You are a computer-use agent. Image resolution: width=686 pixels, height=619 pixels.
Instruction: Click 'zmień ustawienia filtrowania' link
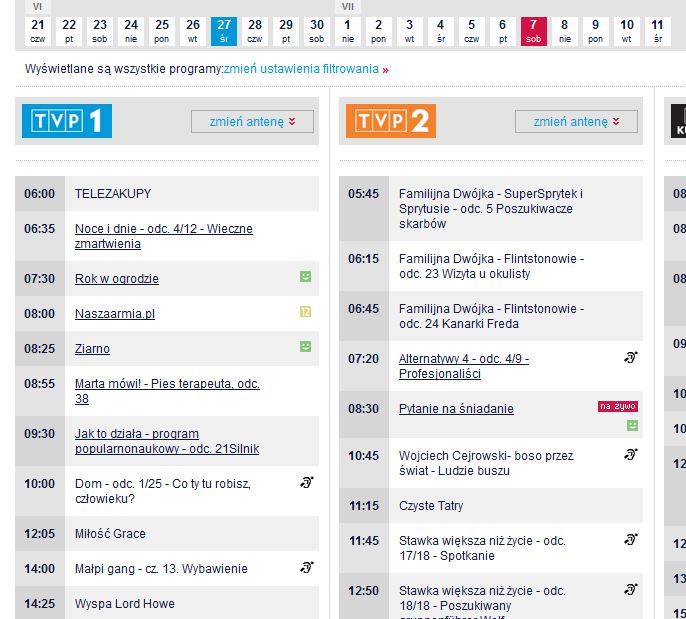pyautogui.click(x=302, y=69)
